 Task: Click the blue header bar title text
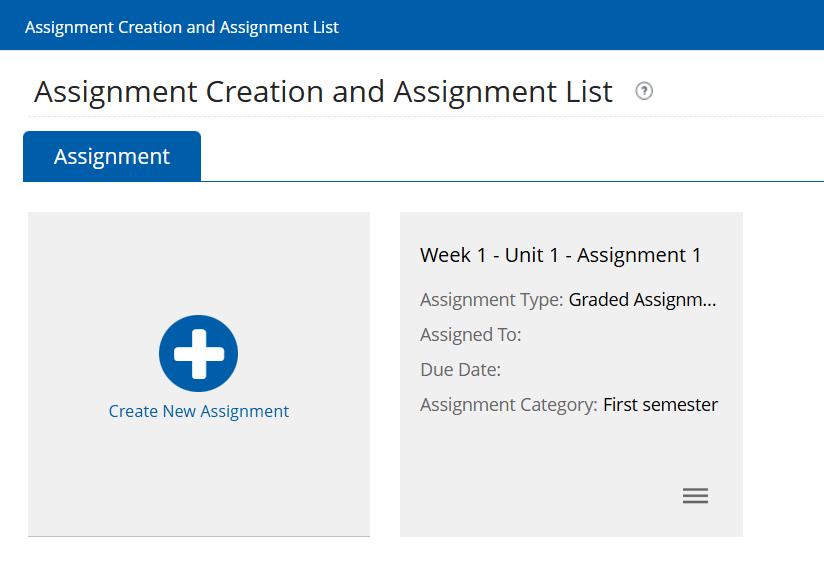(182, 27)
